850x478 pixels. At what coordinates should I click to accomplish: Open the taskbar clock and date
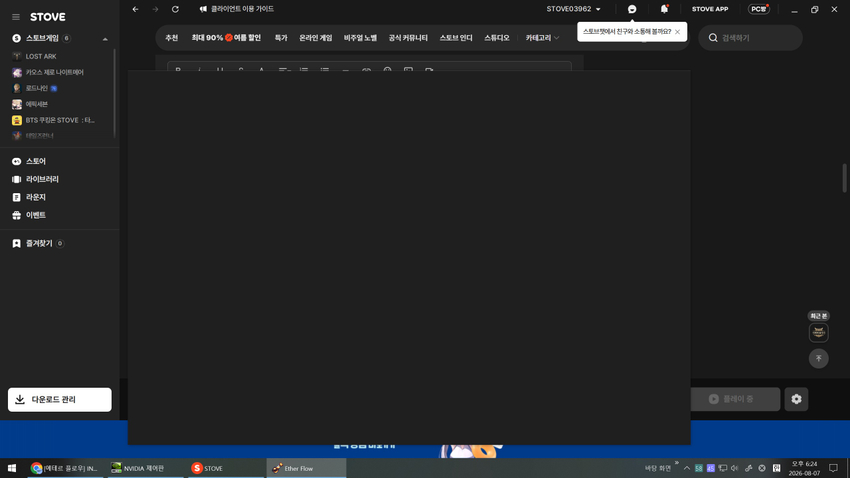tap(804, 468)
